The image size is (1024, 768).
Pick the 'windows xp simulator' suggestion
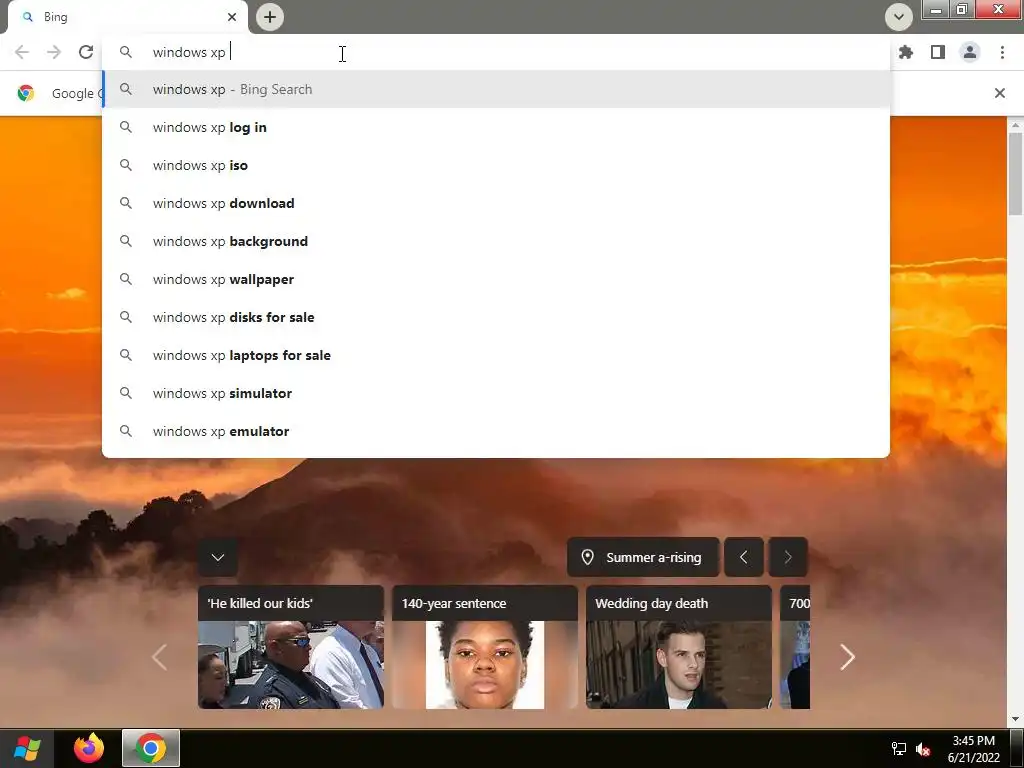[x=496, y=393]
